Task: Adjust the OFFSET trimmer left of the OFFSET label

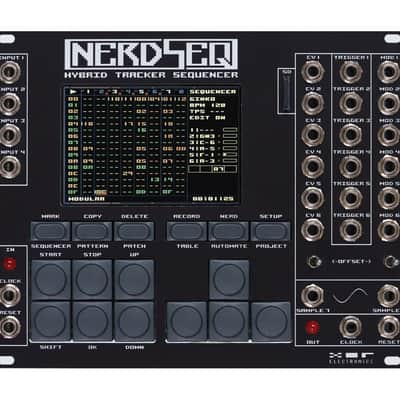Action: click(314, 262)
